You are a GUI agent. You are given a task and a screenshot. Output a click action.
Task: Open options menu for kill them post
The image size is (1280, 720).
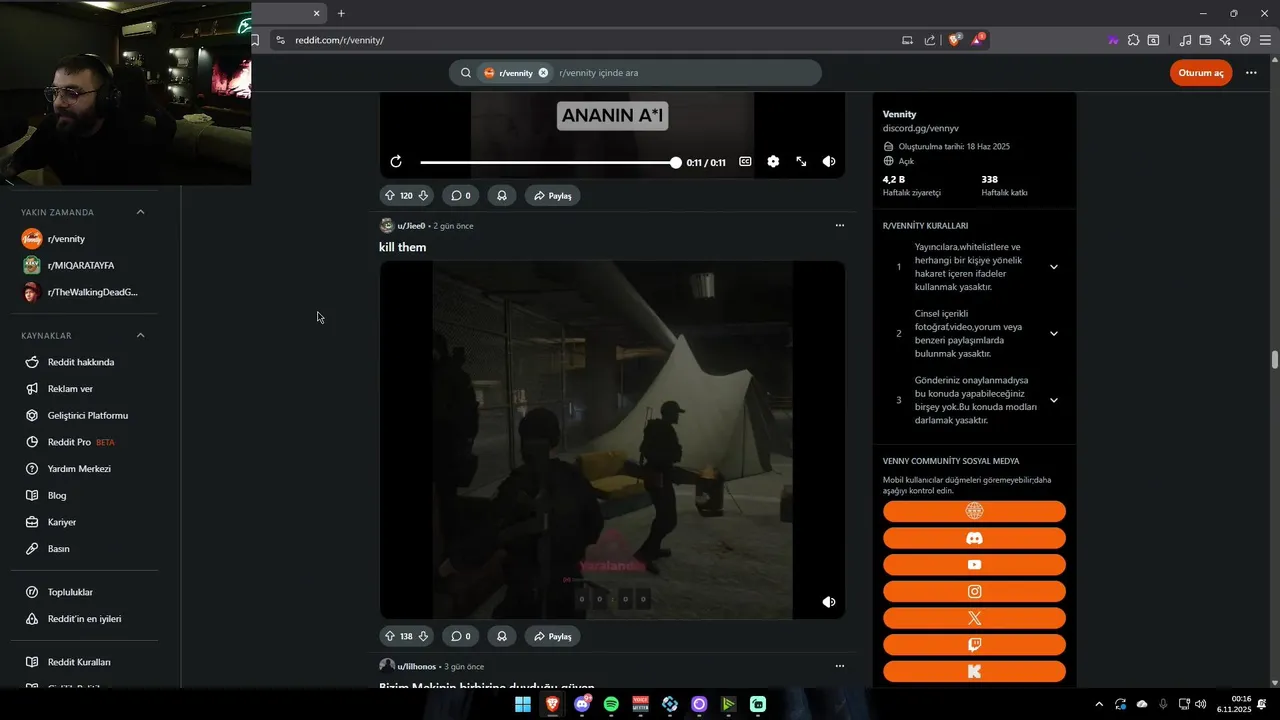pos(839,226)
